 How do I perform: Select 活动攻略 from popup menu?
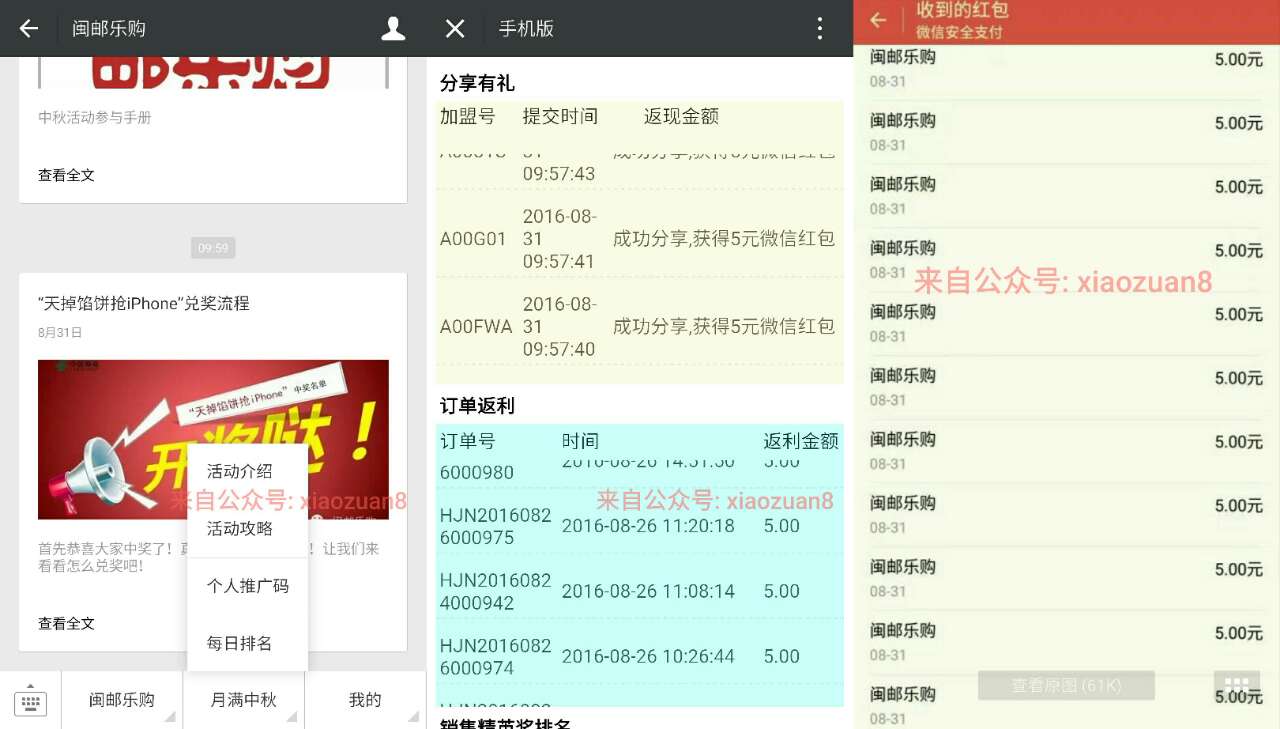pyautogui.click(x=240, y=528)
